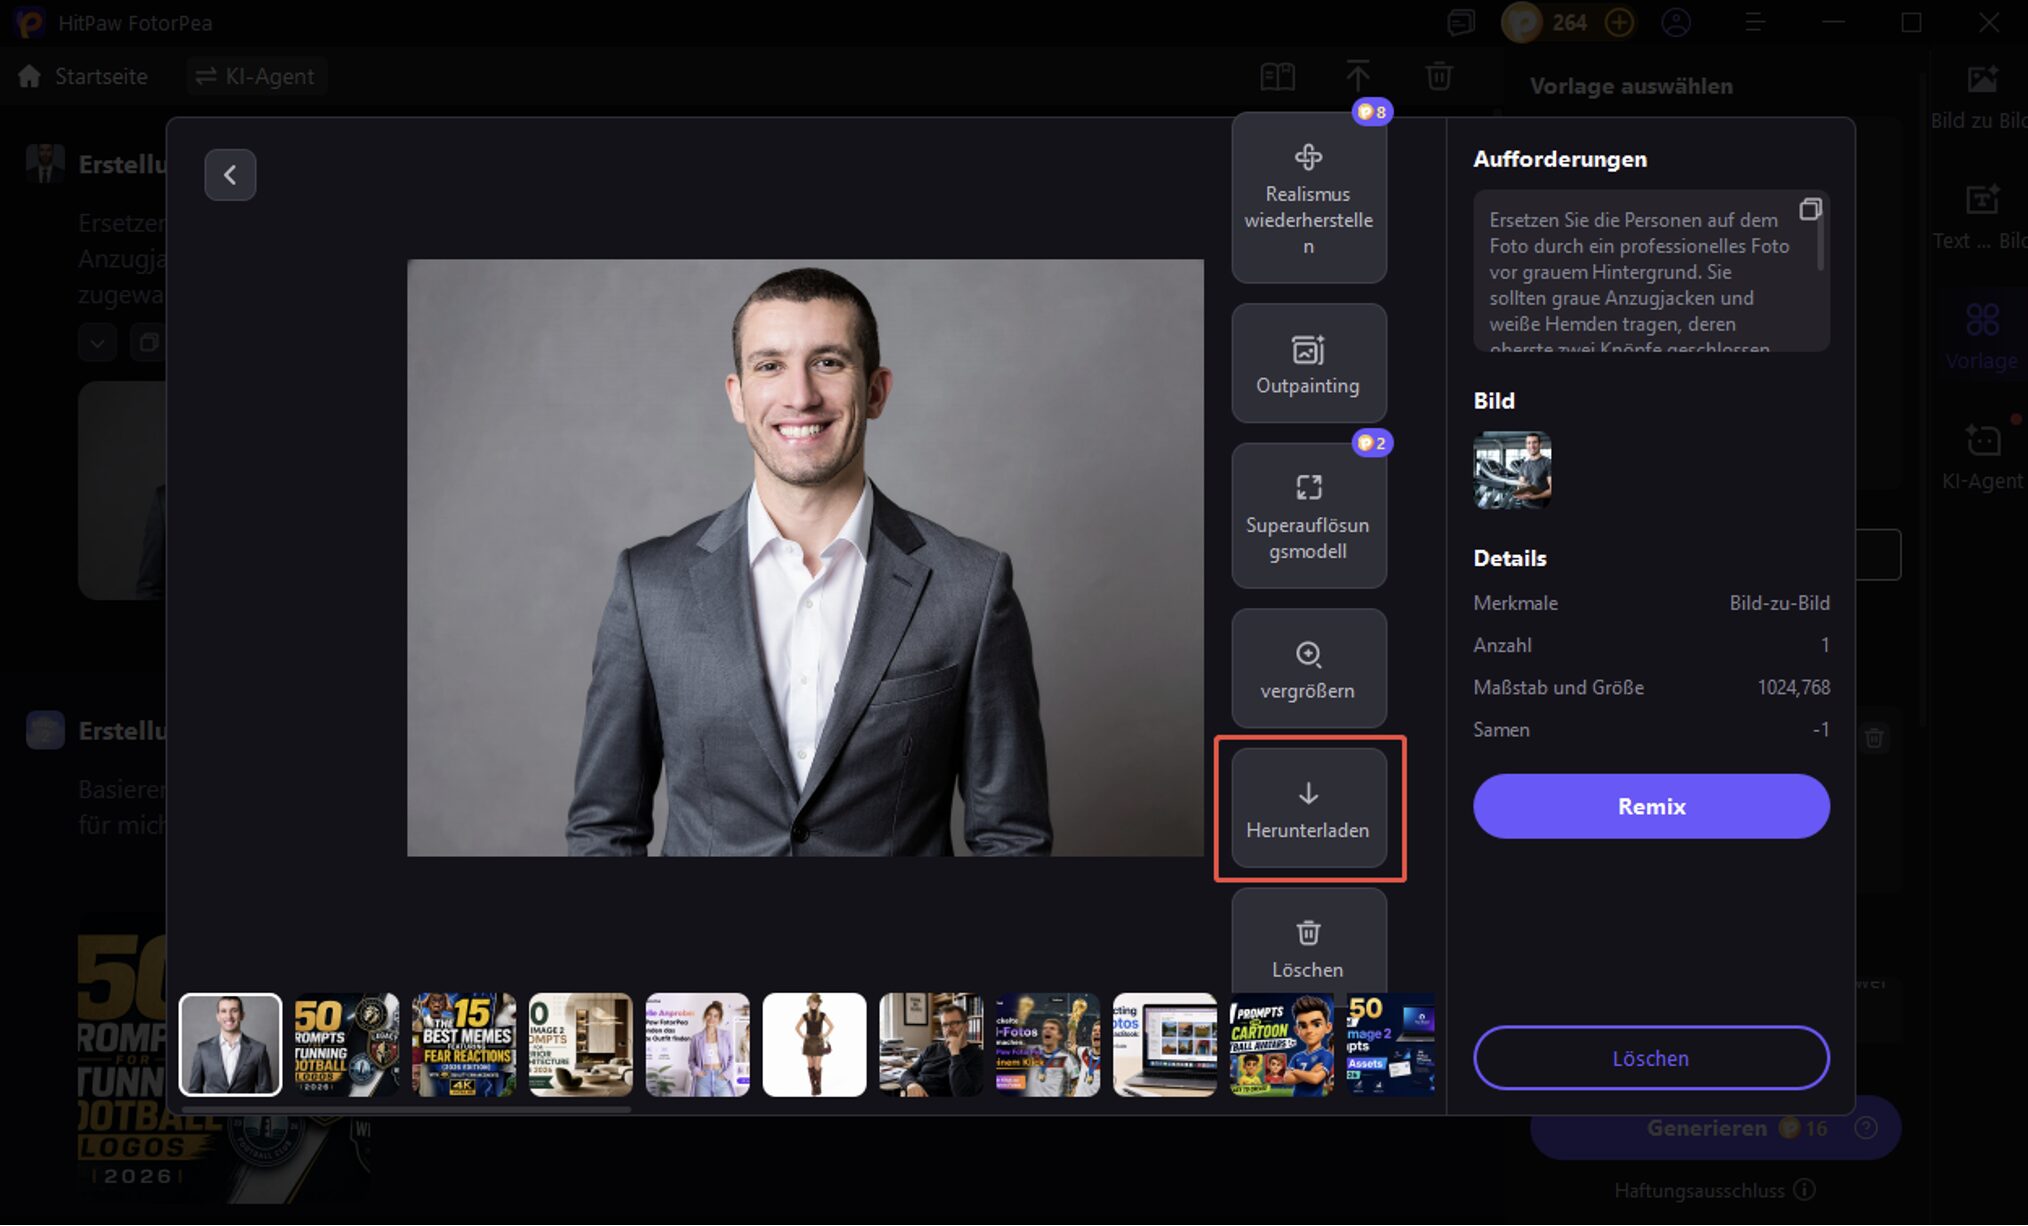Open the source gym image thumbnail under Bild
This screenshot has width=2028, height=1226.
(x=1512, y=470)
